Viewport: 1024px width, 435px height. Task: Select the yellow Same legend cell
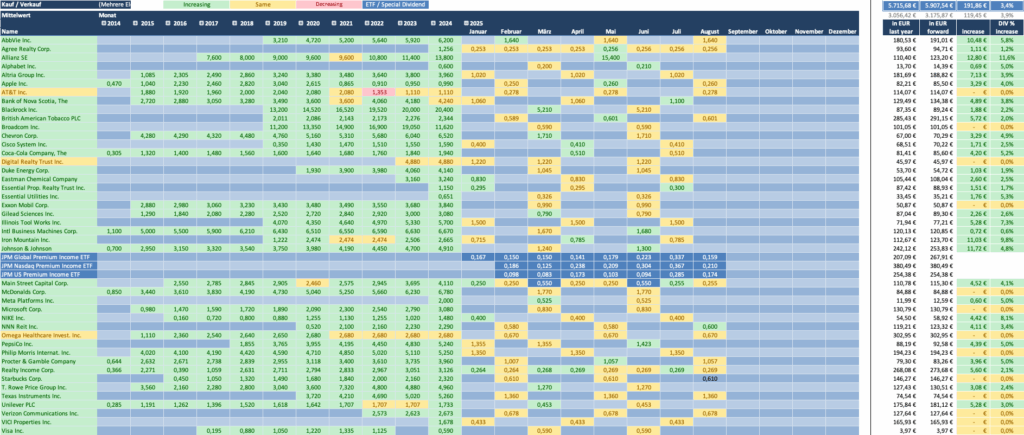click(263, 5)
